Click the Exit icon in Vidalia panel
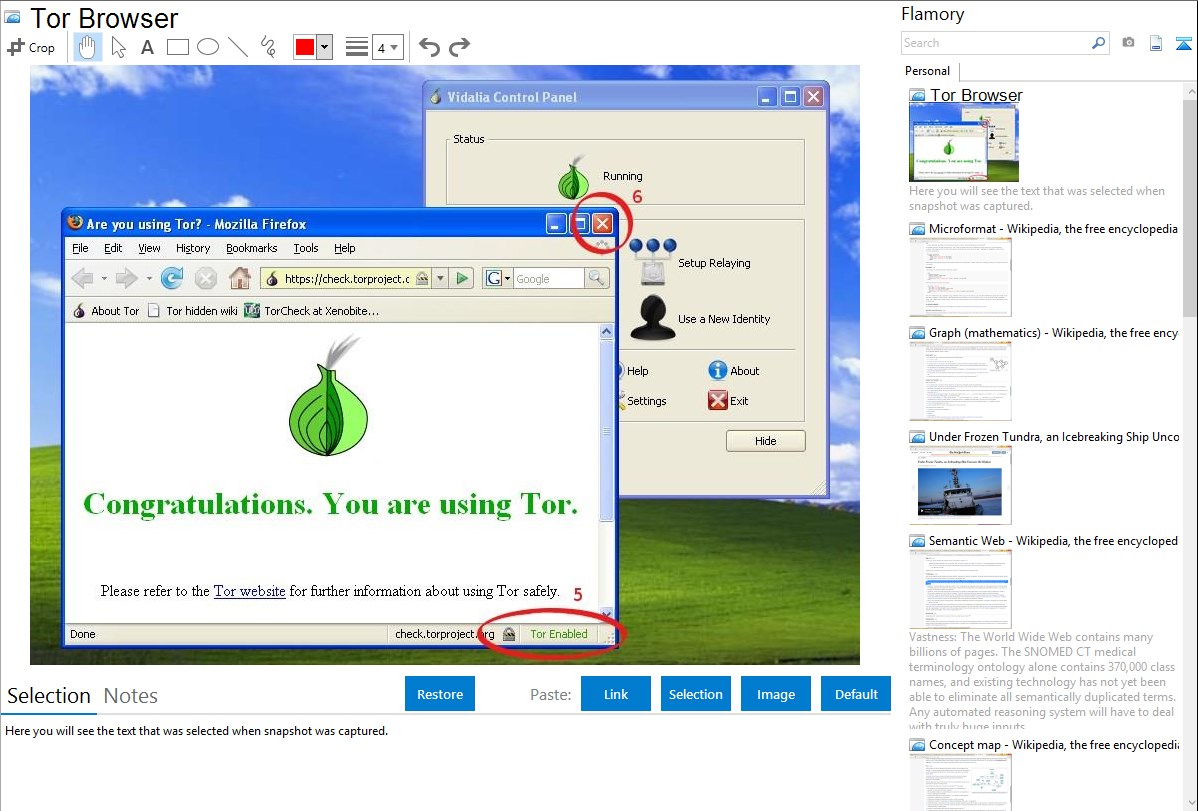This screenshot has height=811, width=1198. (717, 401)
